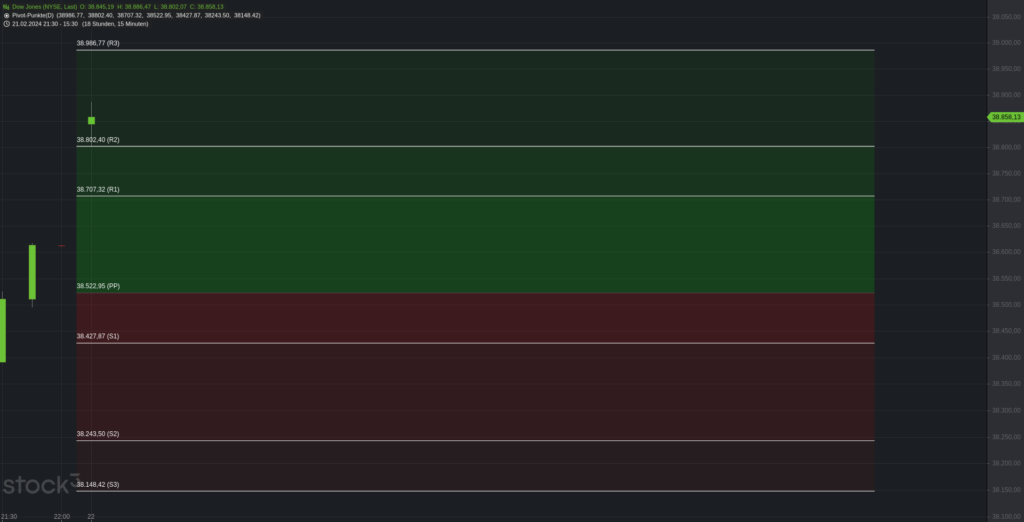Click the clock icon beside the date range
Screen dimensions: 1024x522
pyautogui.click(x=6, y=23)
